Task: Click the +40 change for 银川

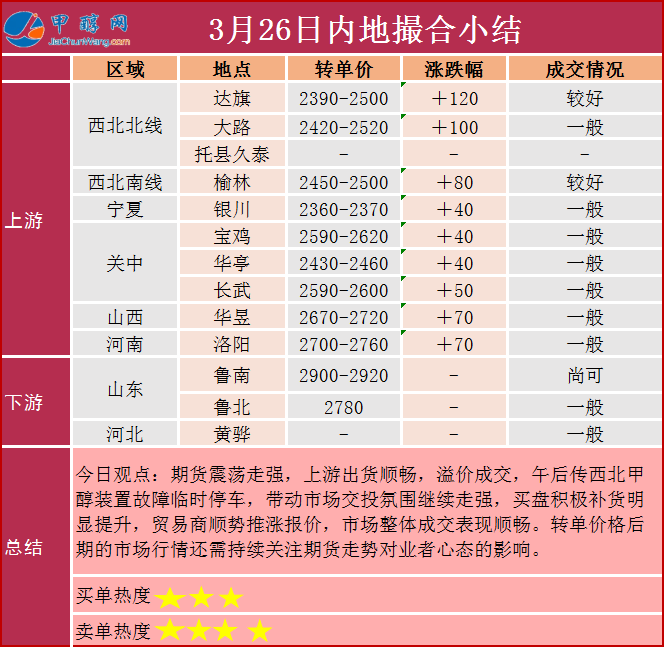Action: pos(454,209)
